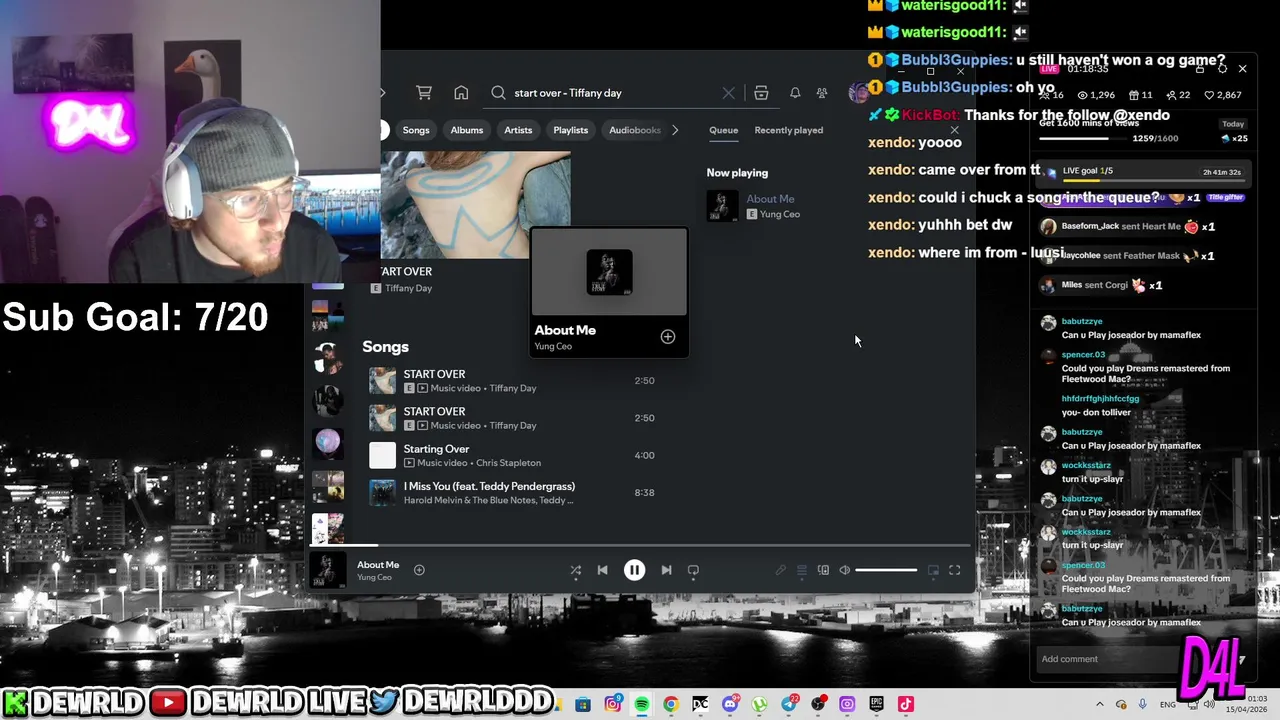Open the lyrics microphone icon
This screenshot has width=1280, height=720.
[780, 570]
